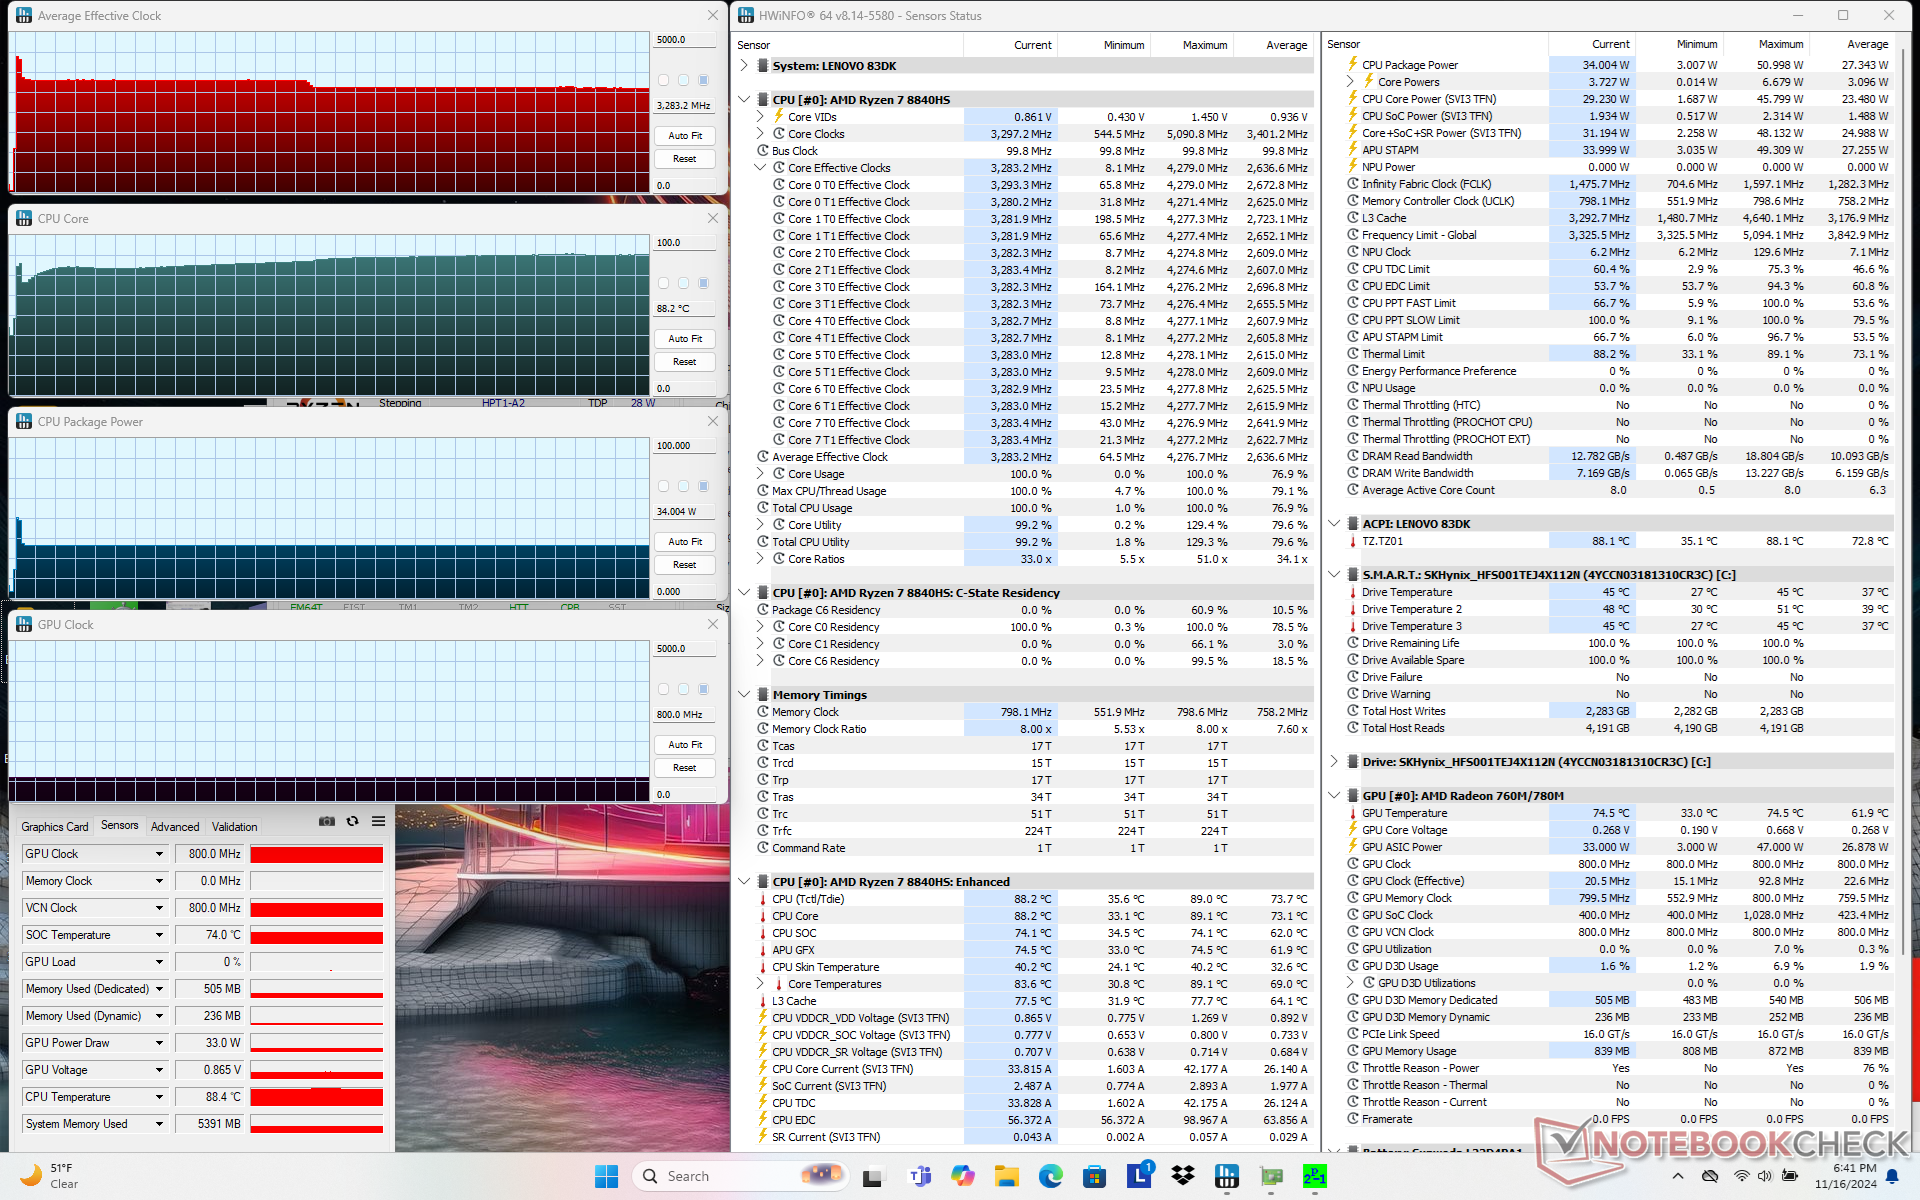This screenshot has height=1200, width=1920.
Task: Open the GPU Clock sensor dropdown in GPU-Z
Action: click(158, 854)
